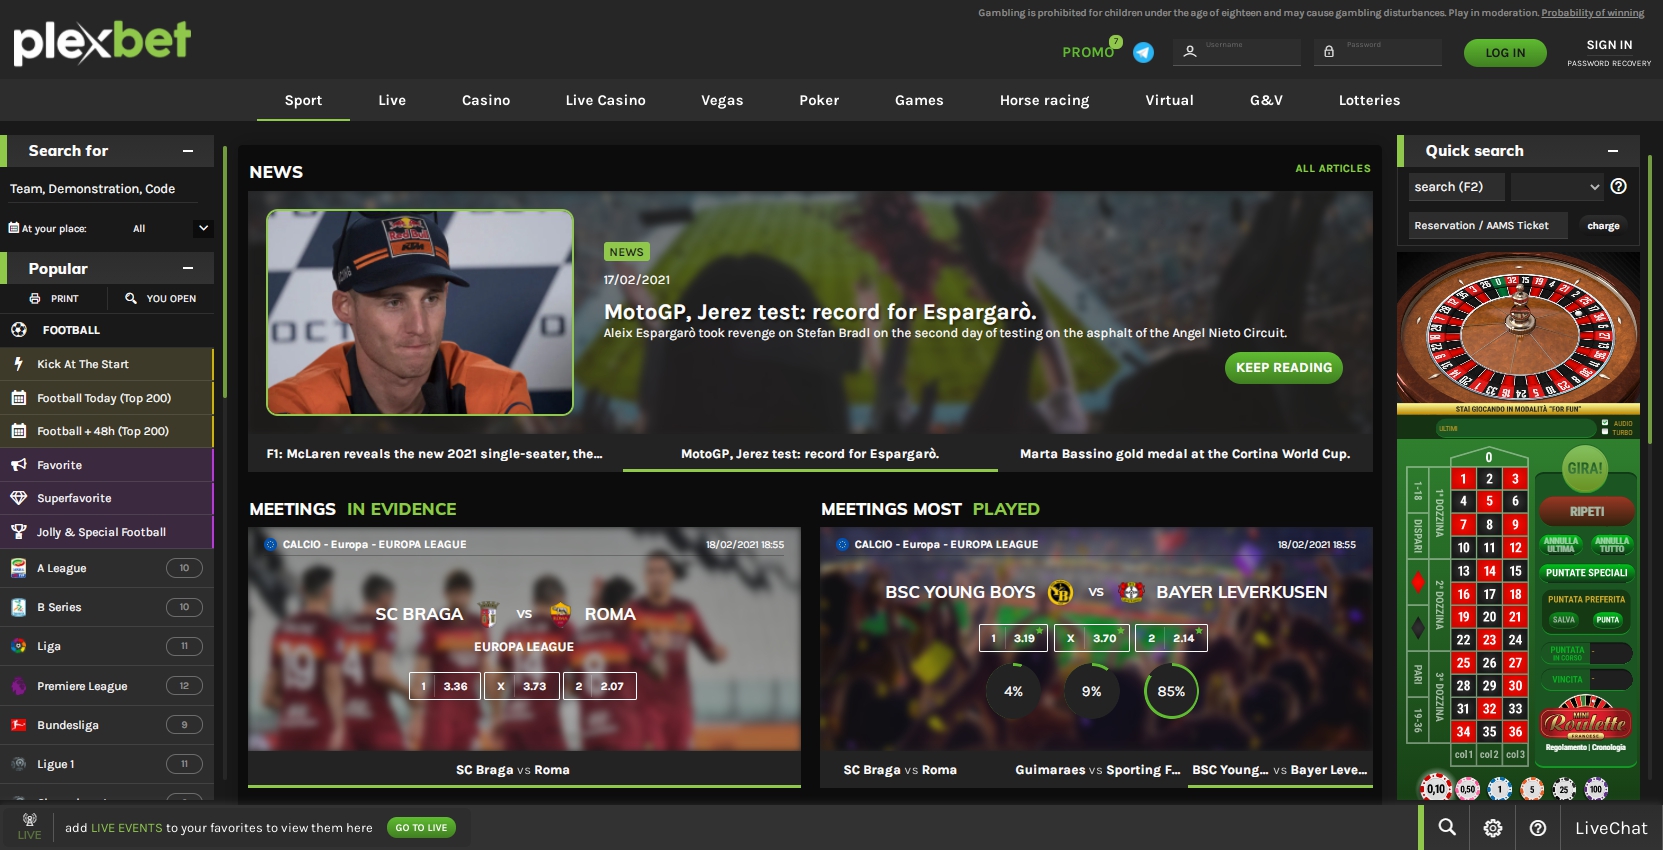
Task: Select draw odds 3.70 Young Boys match
Action: pyautogui.click(x=1093, y=638)
